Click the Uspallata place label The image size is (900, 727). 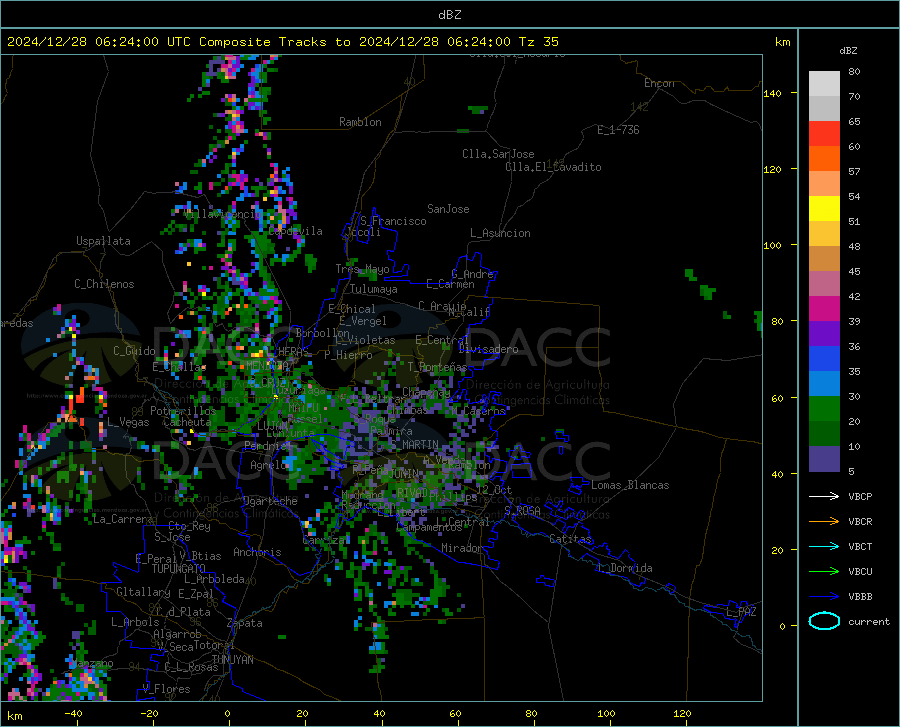103,241
